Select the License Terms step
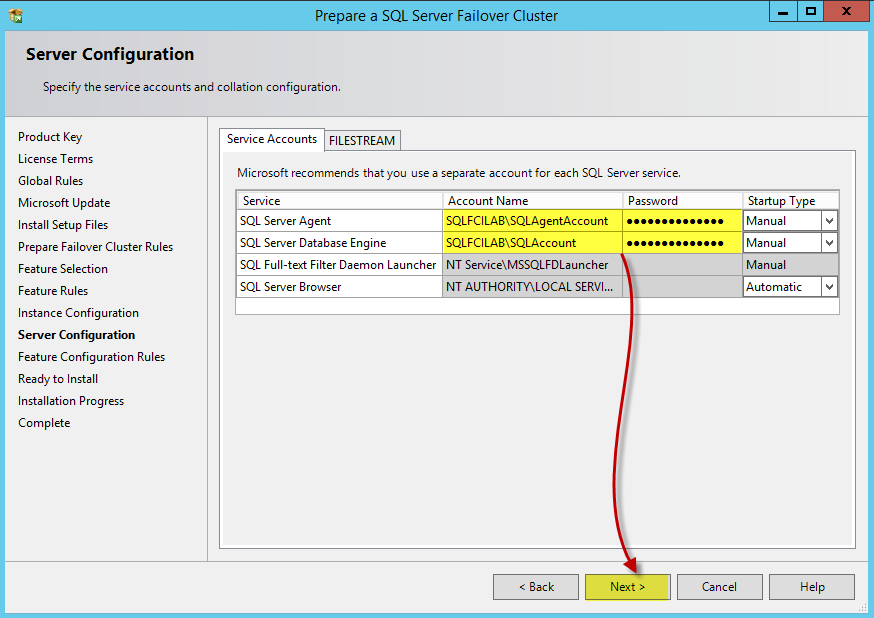This screenshot has height=618, width=874. click(x=55, y=159)
